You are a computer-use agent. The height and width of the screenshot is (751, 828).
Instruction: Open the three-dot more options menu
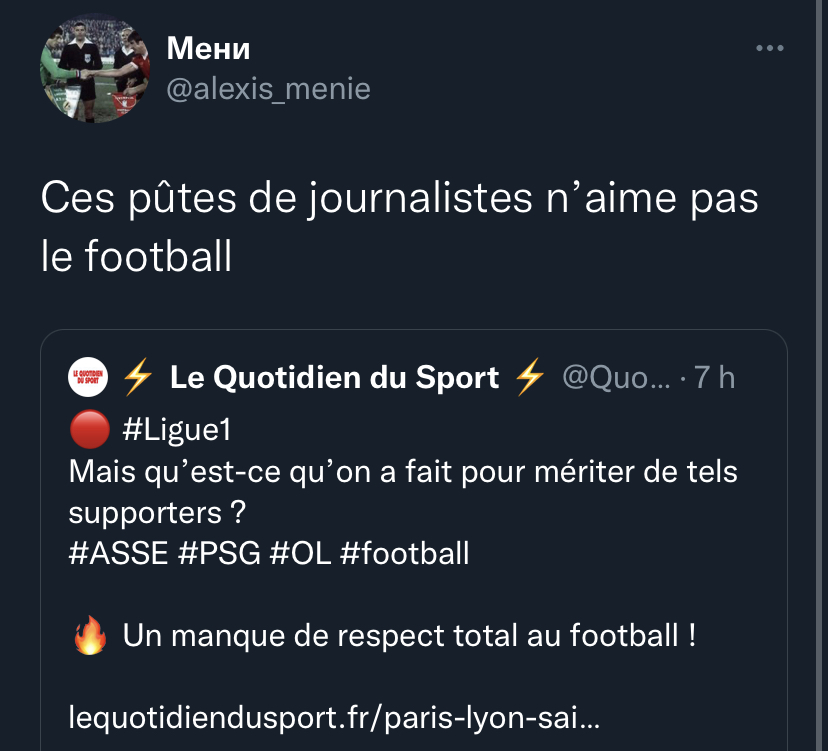[769, 48]
